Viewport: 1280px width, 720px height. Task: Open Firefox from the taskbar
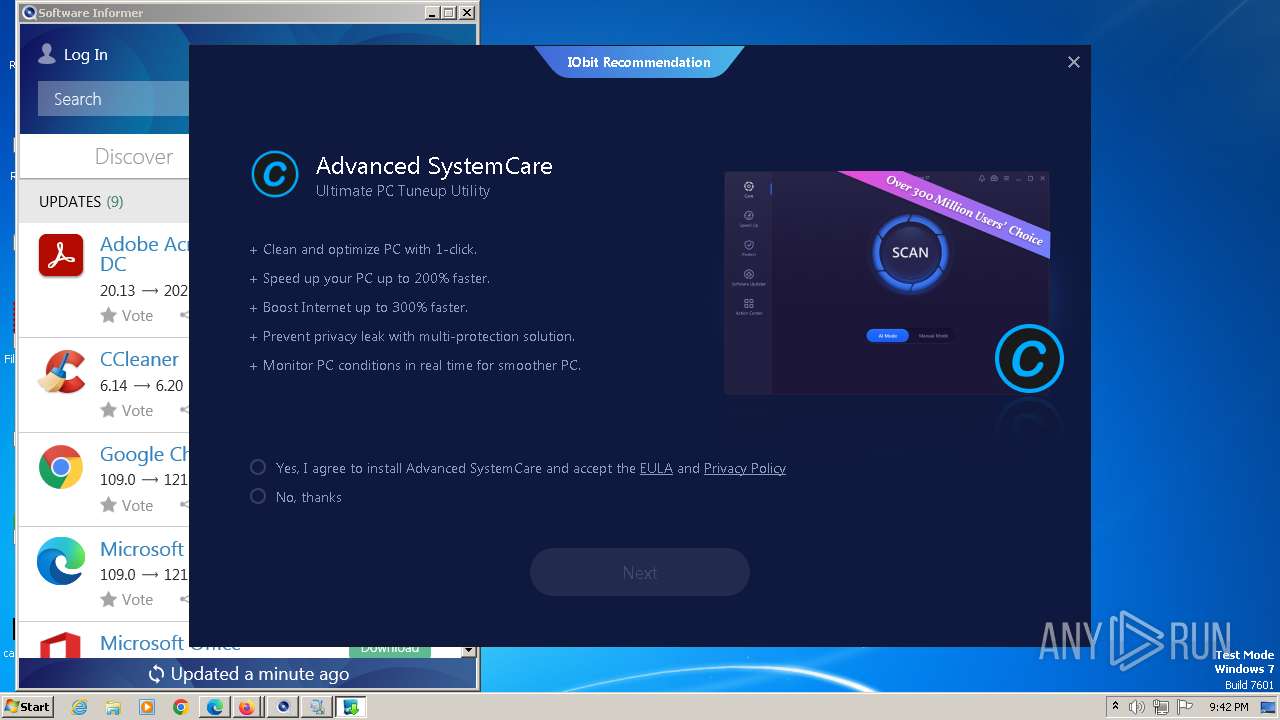[246, 707]
